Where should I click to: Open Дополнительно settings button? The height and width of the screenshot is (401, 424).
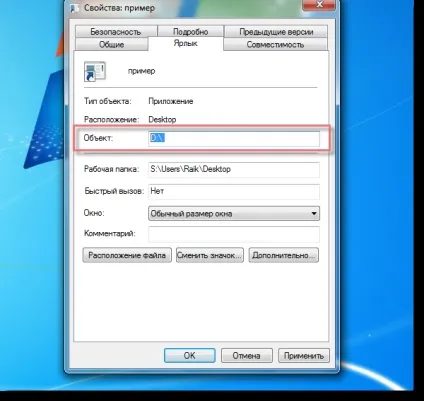(284, 255)
